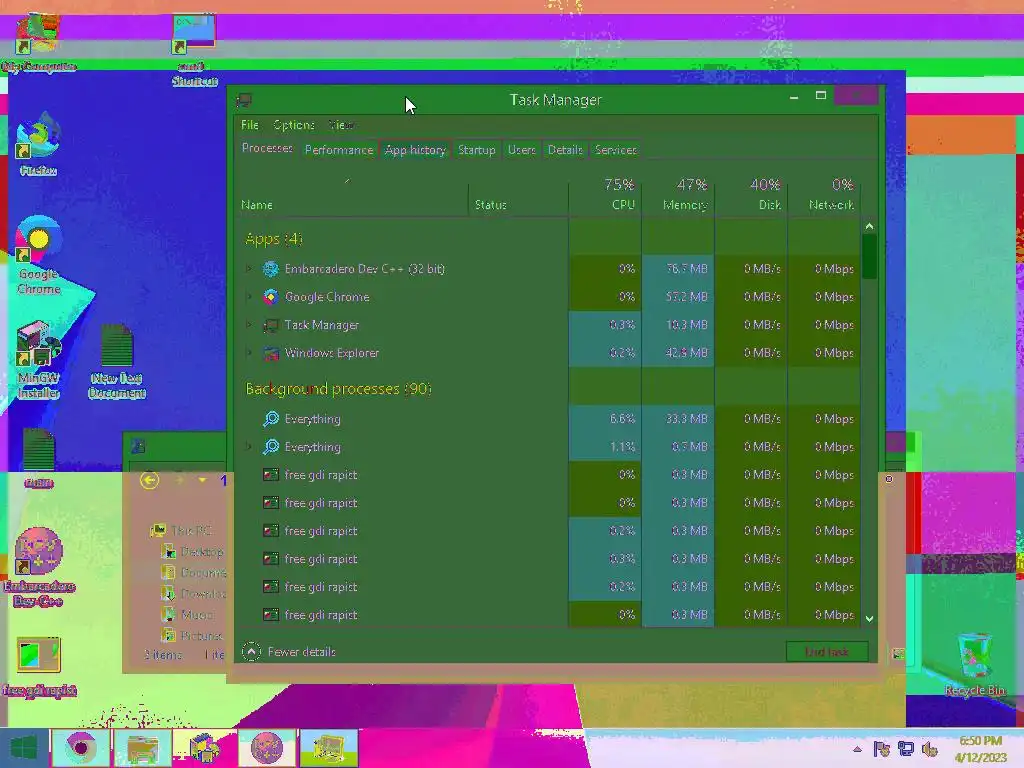Screen dimensions: 1024x768
Task: Select the Windows Explorer 42.8 MB memory cell
Action: [x=678, y=353]
